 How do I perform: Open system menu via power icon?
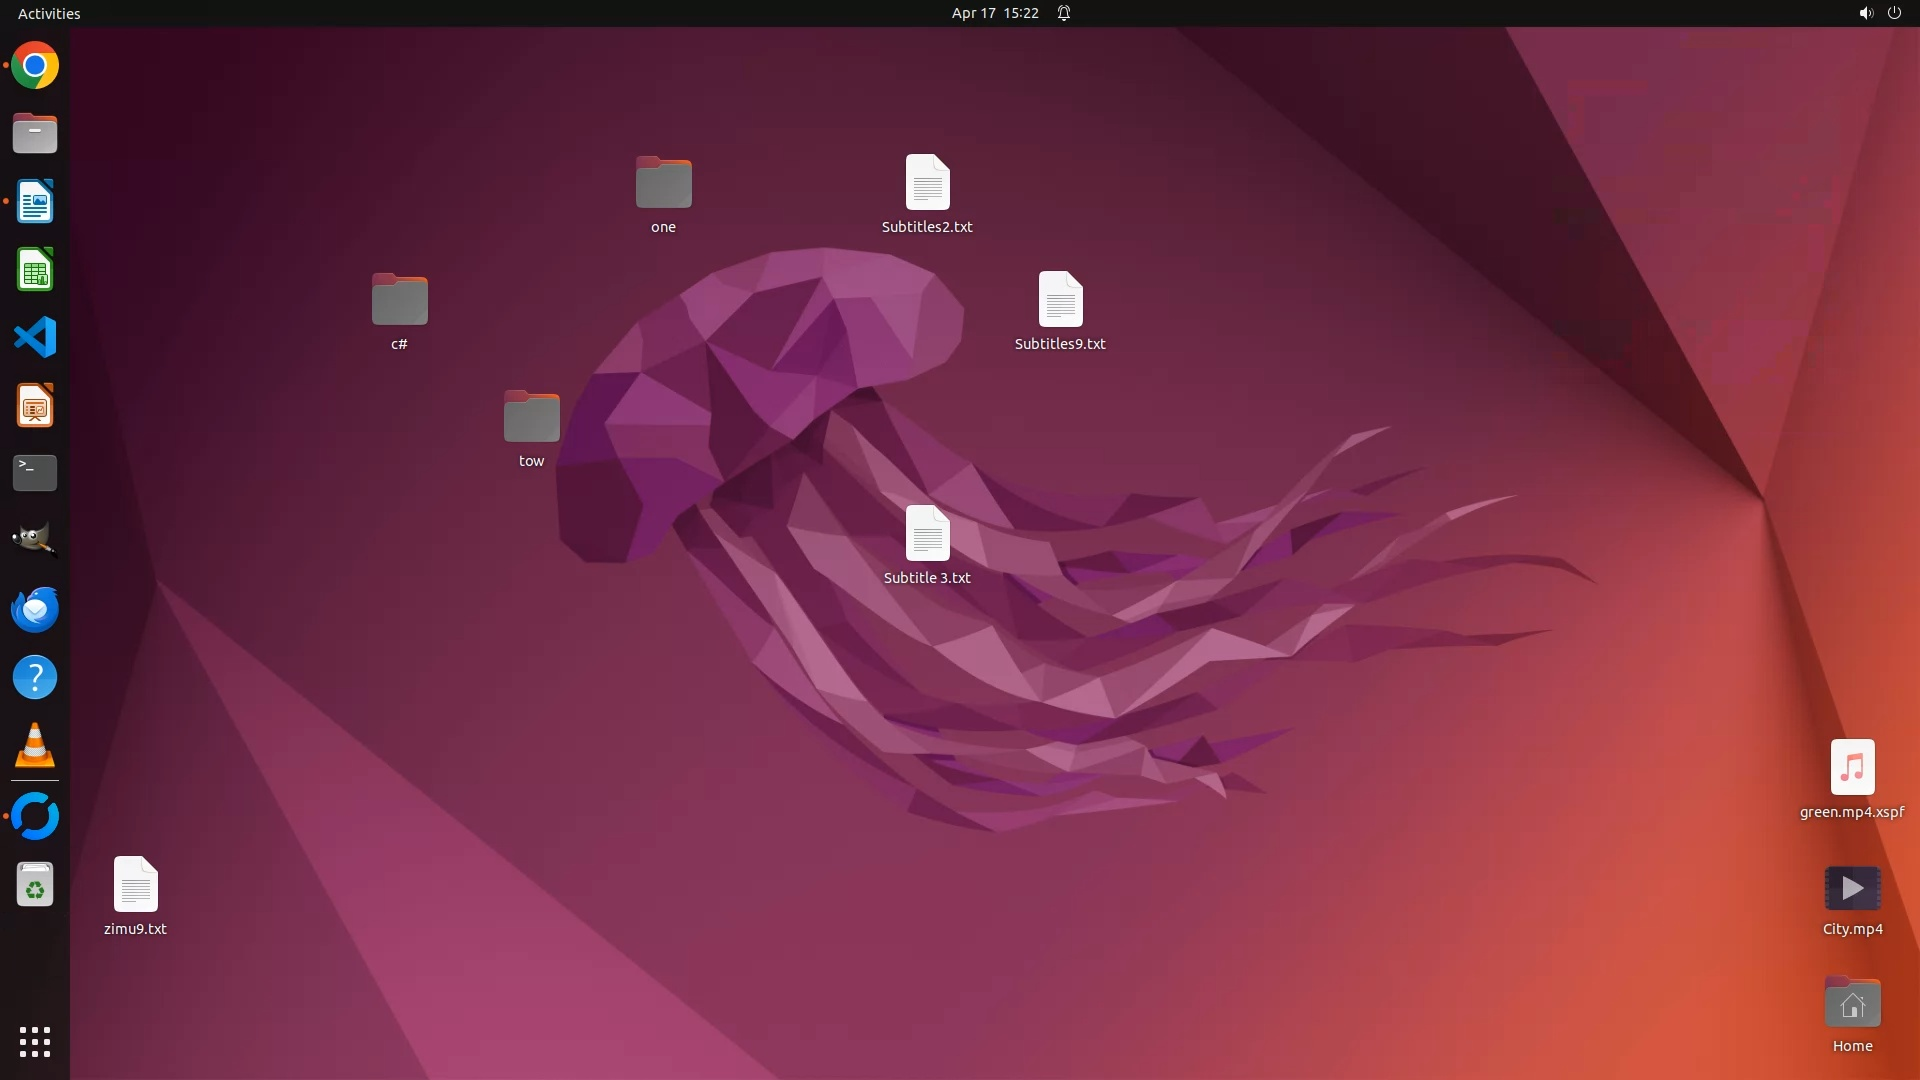1894,13
